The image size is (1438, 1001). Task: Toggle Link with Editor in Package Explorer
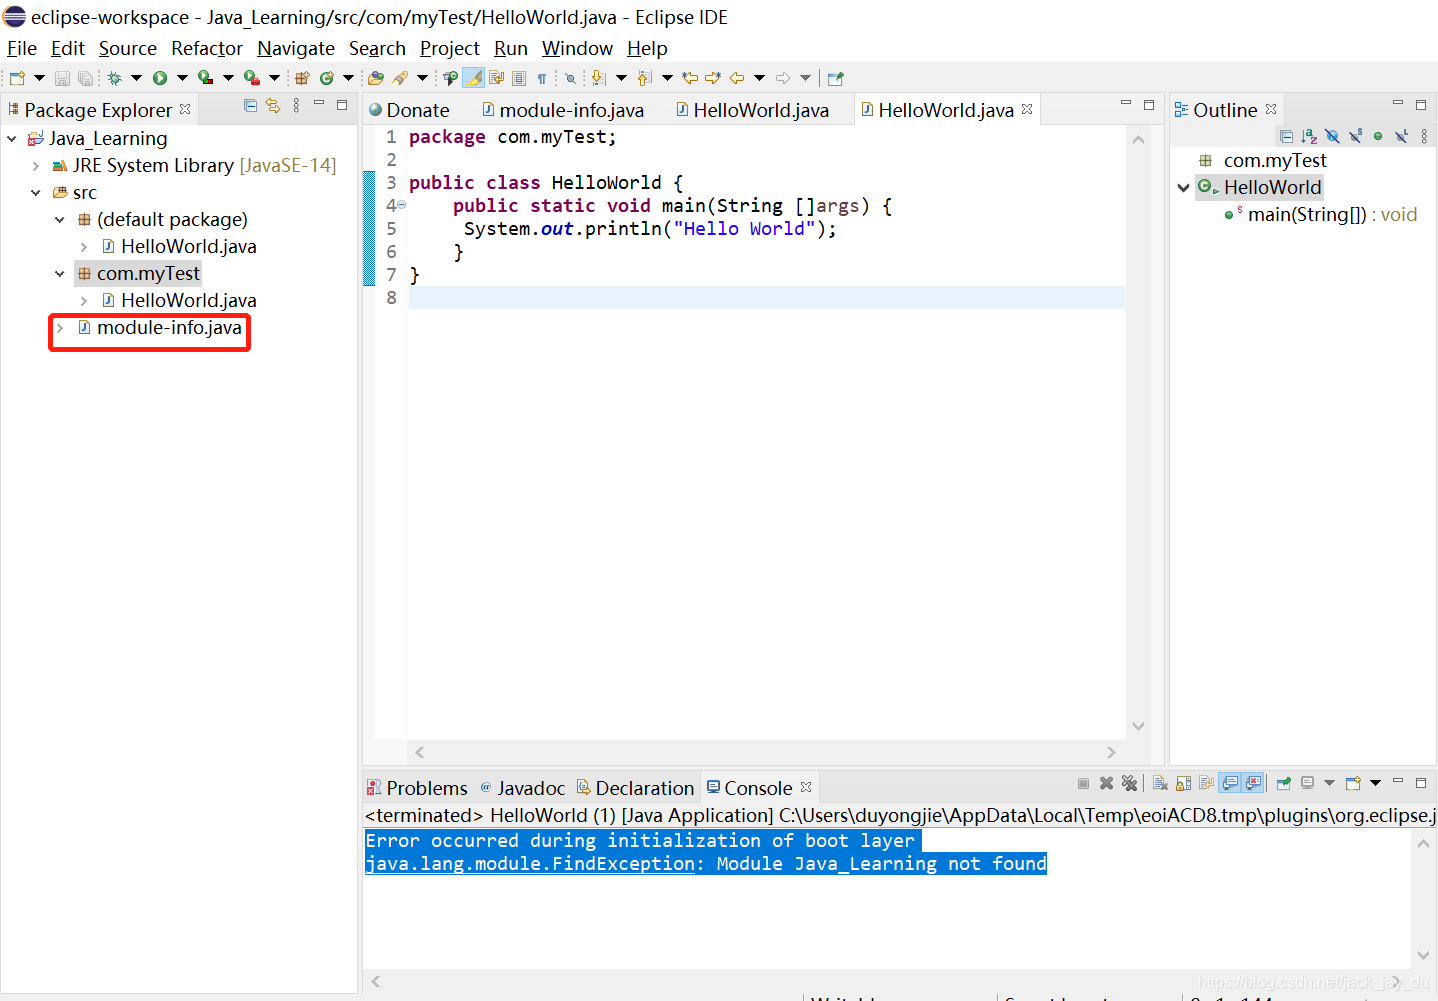273,105
